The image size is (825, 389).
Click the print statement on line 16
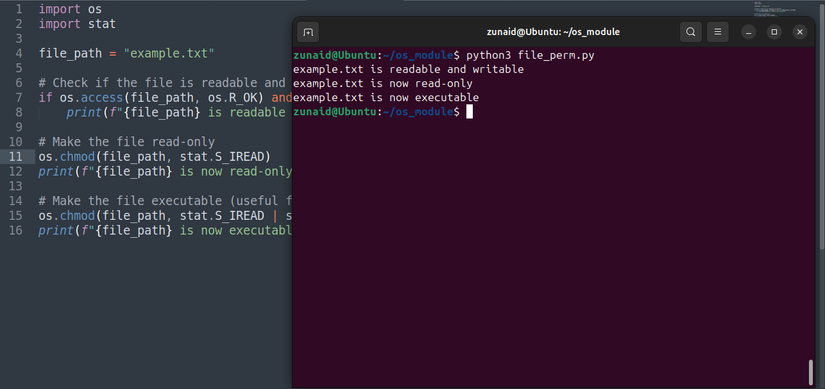tap(165, 230)
